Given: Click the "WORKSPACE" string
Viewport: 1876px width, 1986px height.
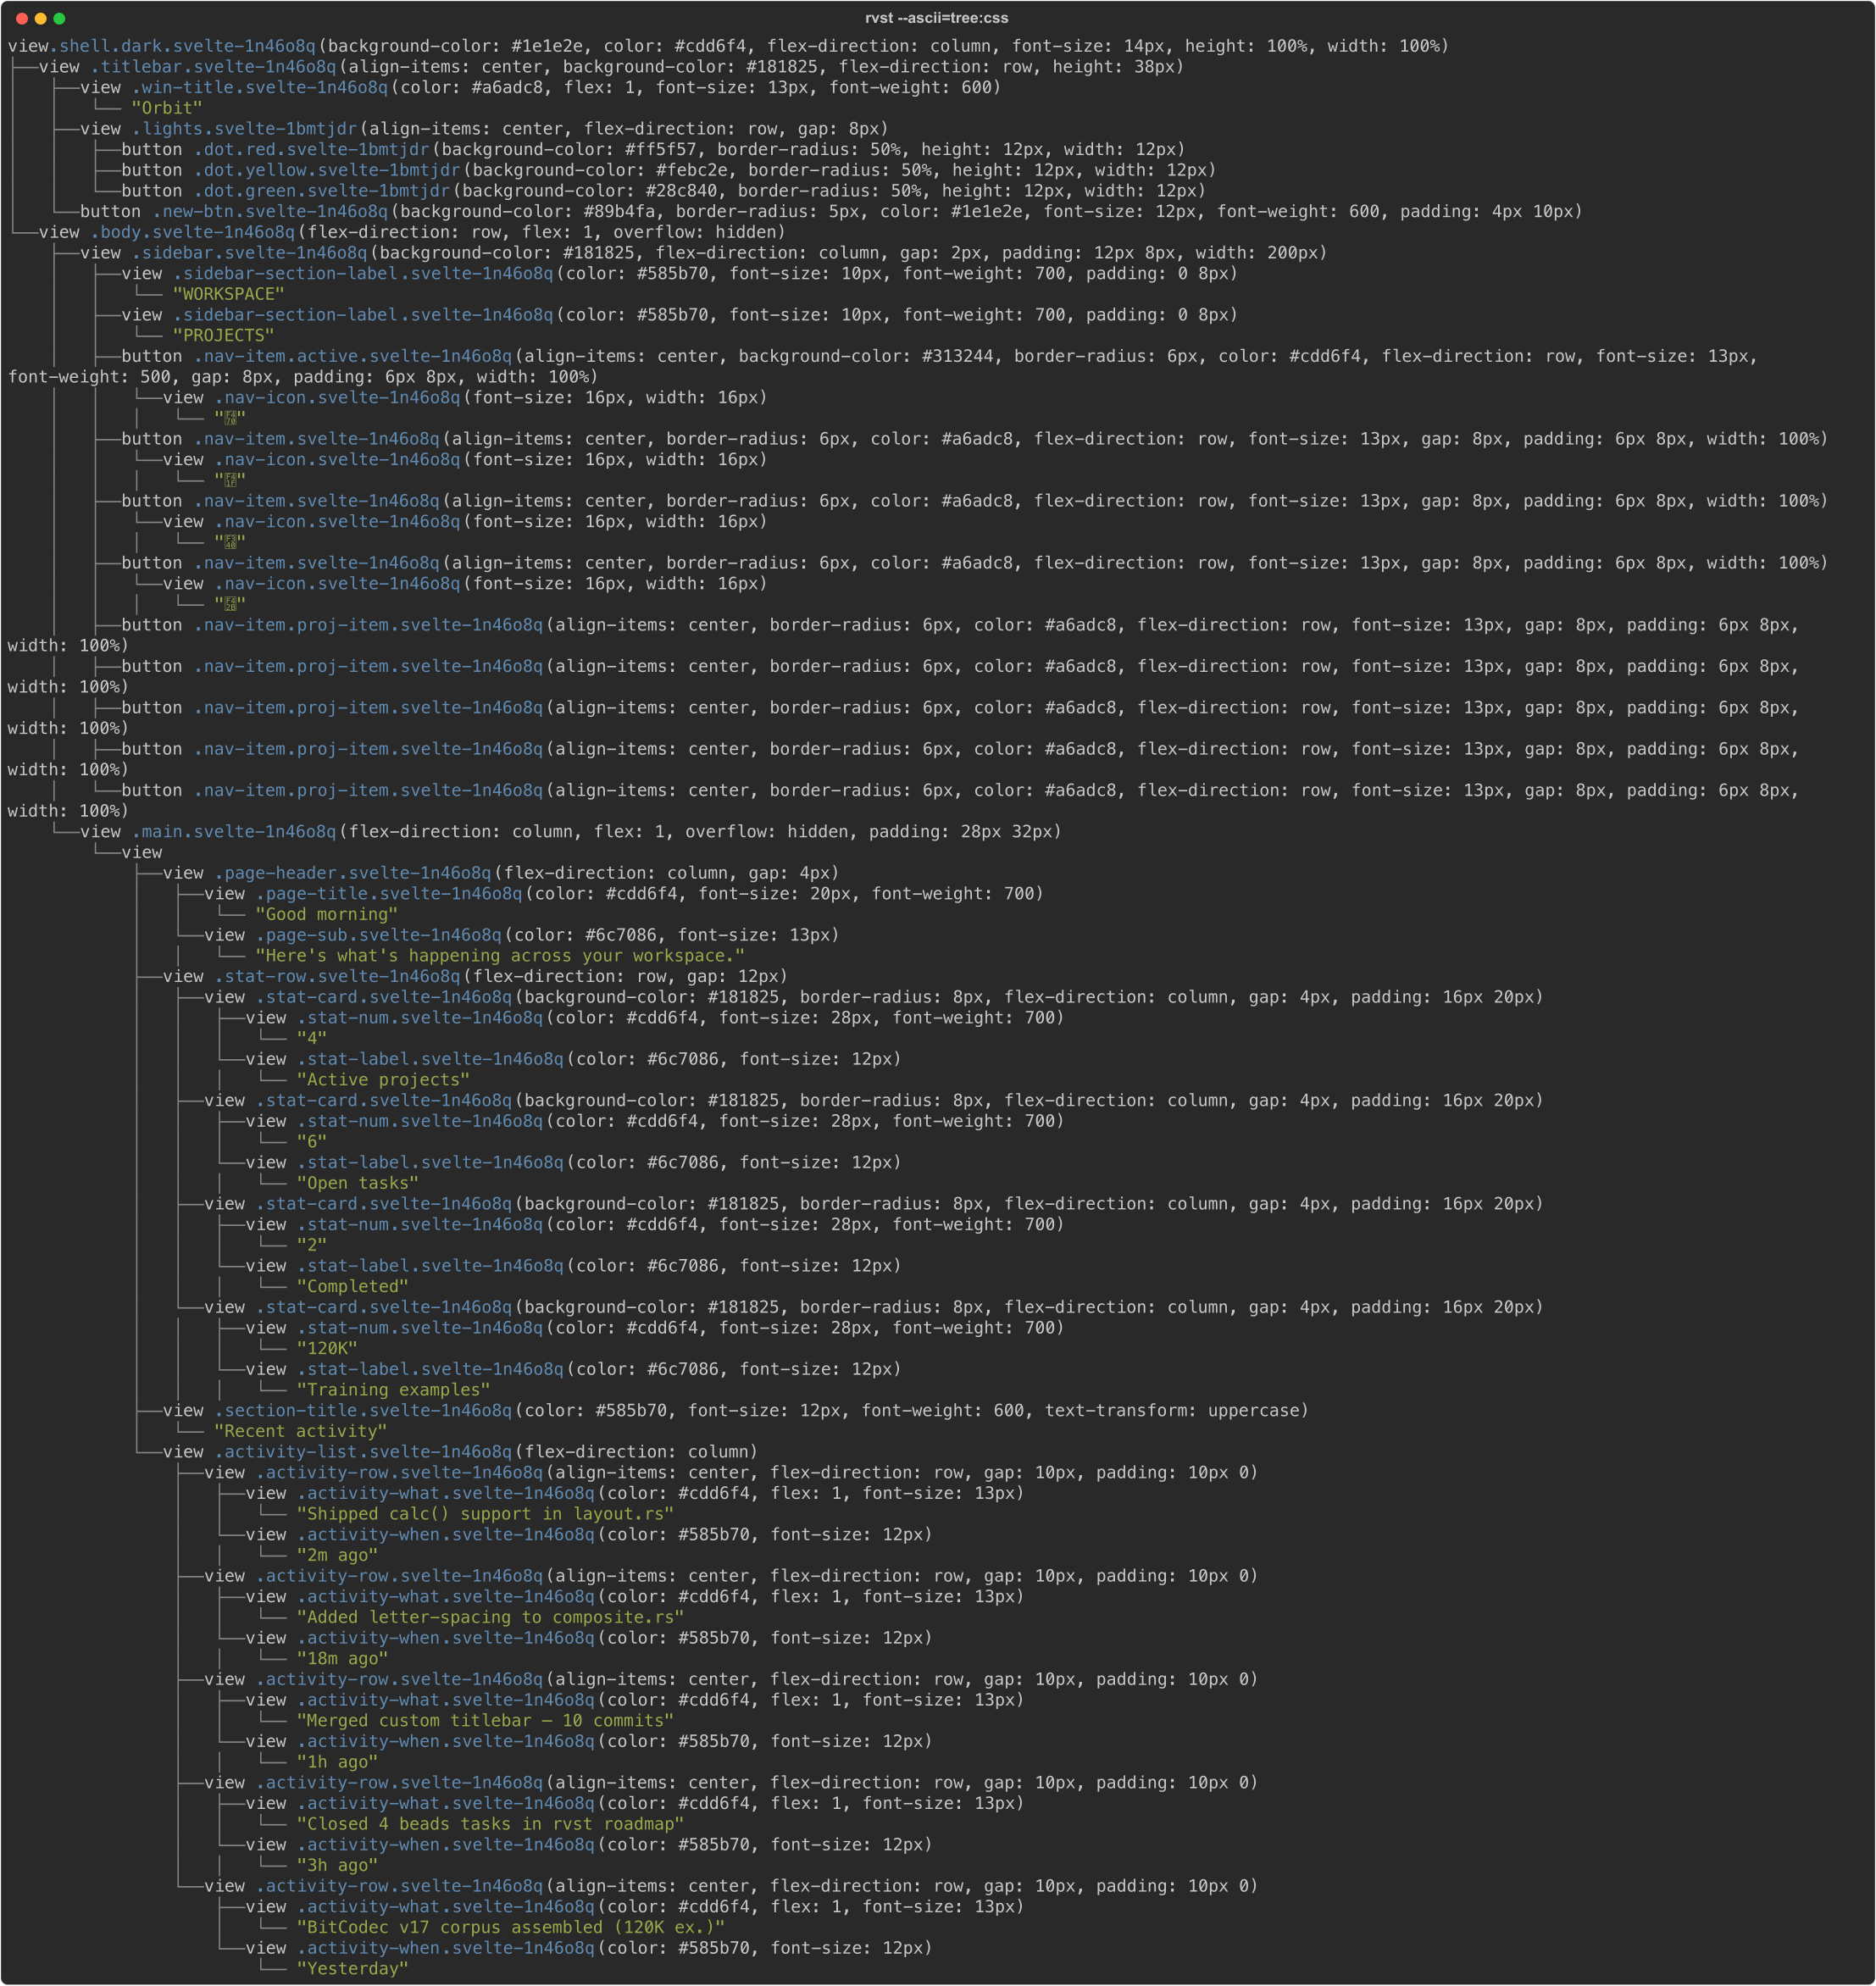Looking at the screenshot, I should 229,294.
